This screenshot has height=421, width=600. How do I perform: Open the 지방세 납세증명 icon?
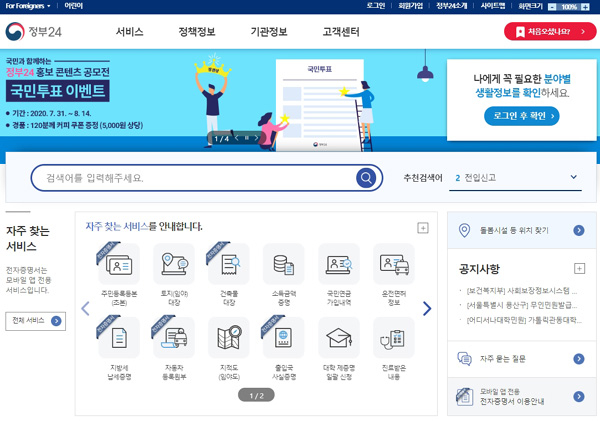tap(119, 338)
